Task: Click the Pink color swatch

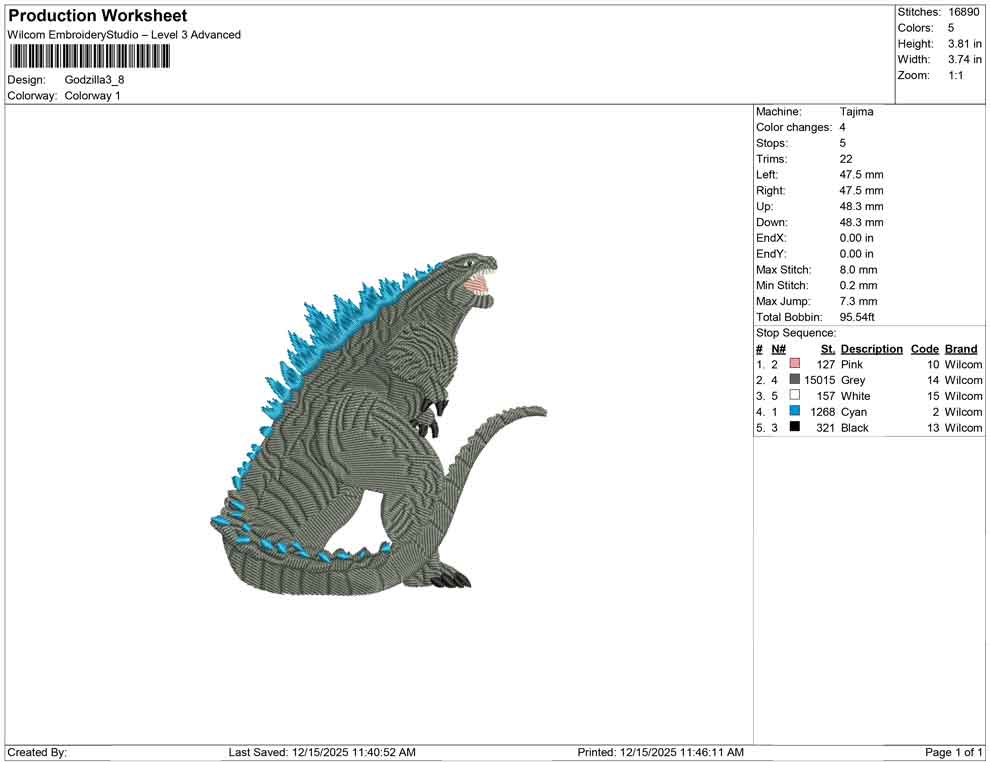Action: pos(794,364)
